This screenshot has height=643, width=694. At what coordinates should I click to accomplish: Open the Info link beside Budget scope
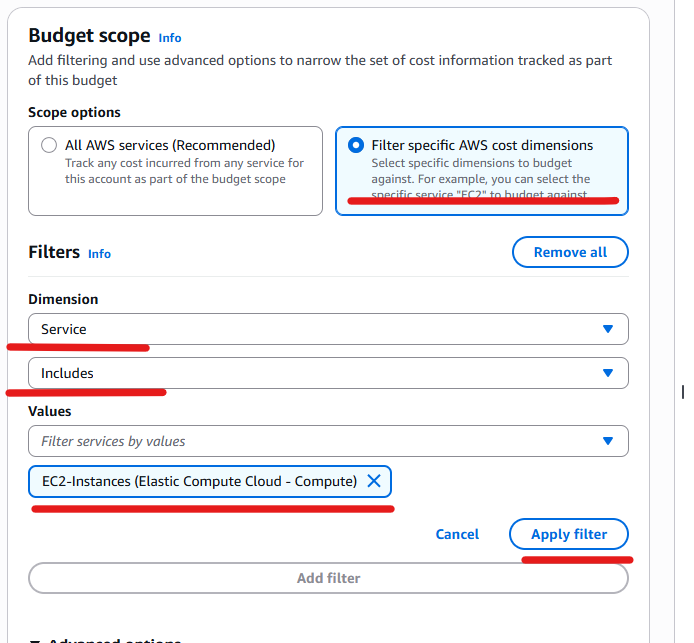coord(170,38)
